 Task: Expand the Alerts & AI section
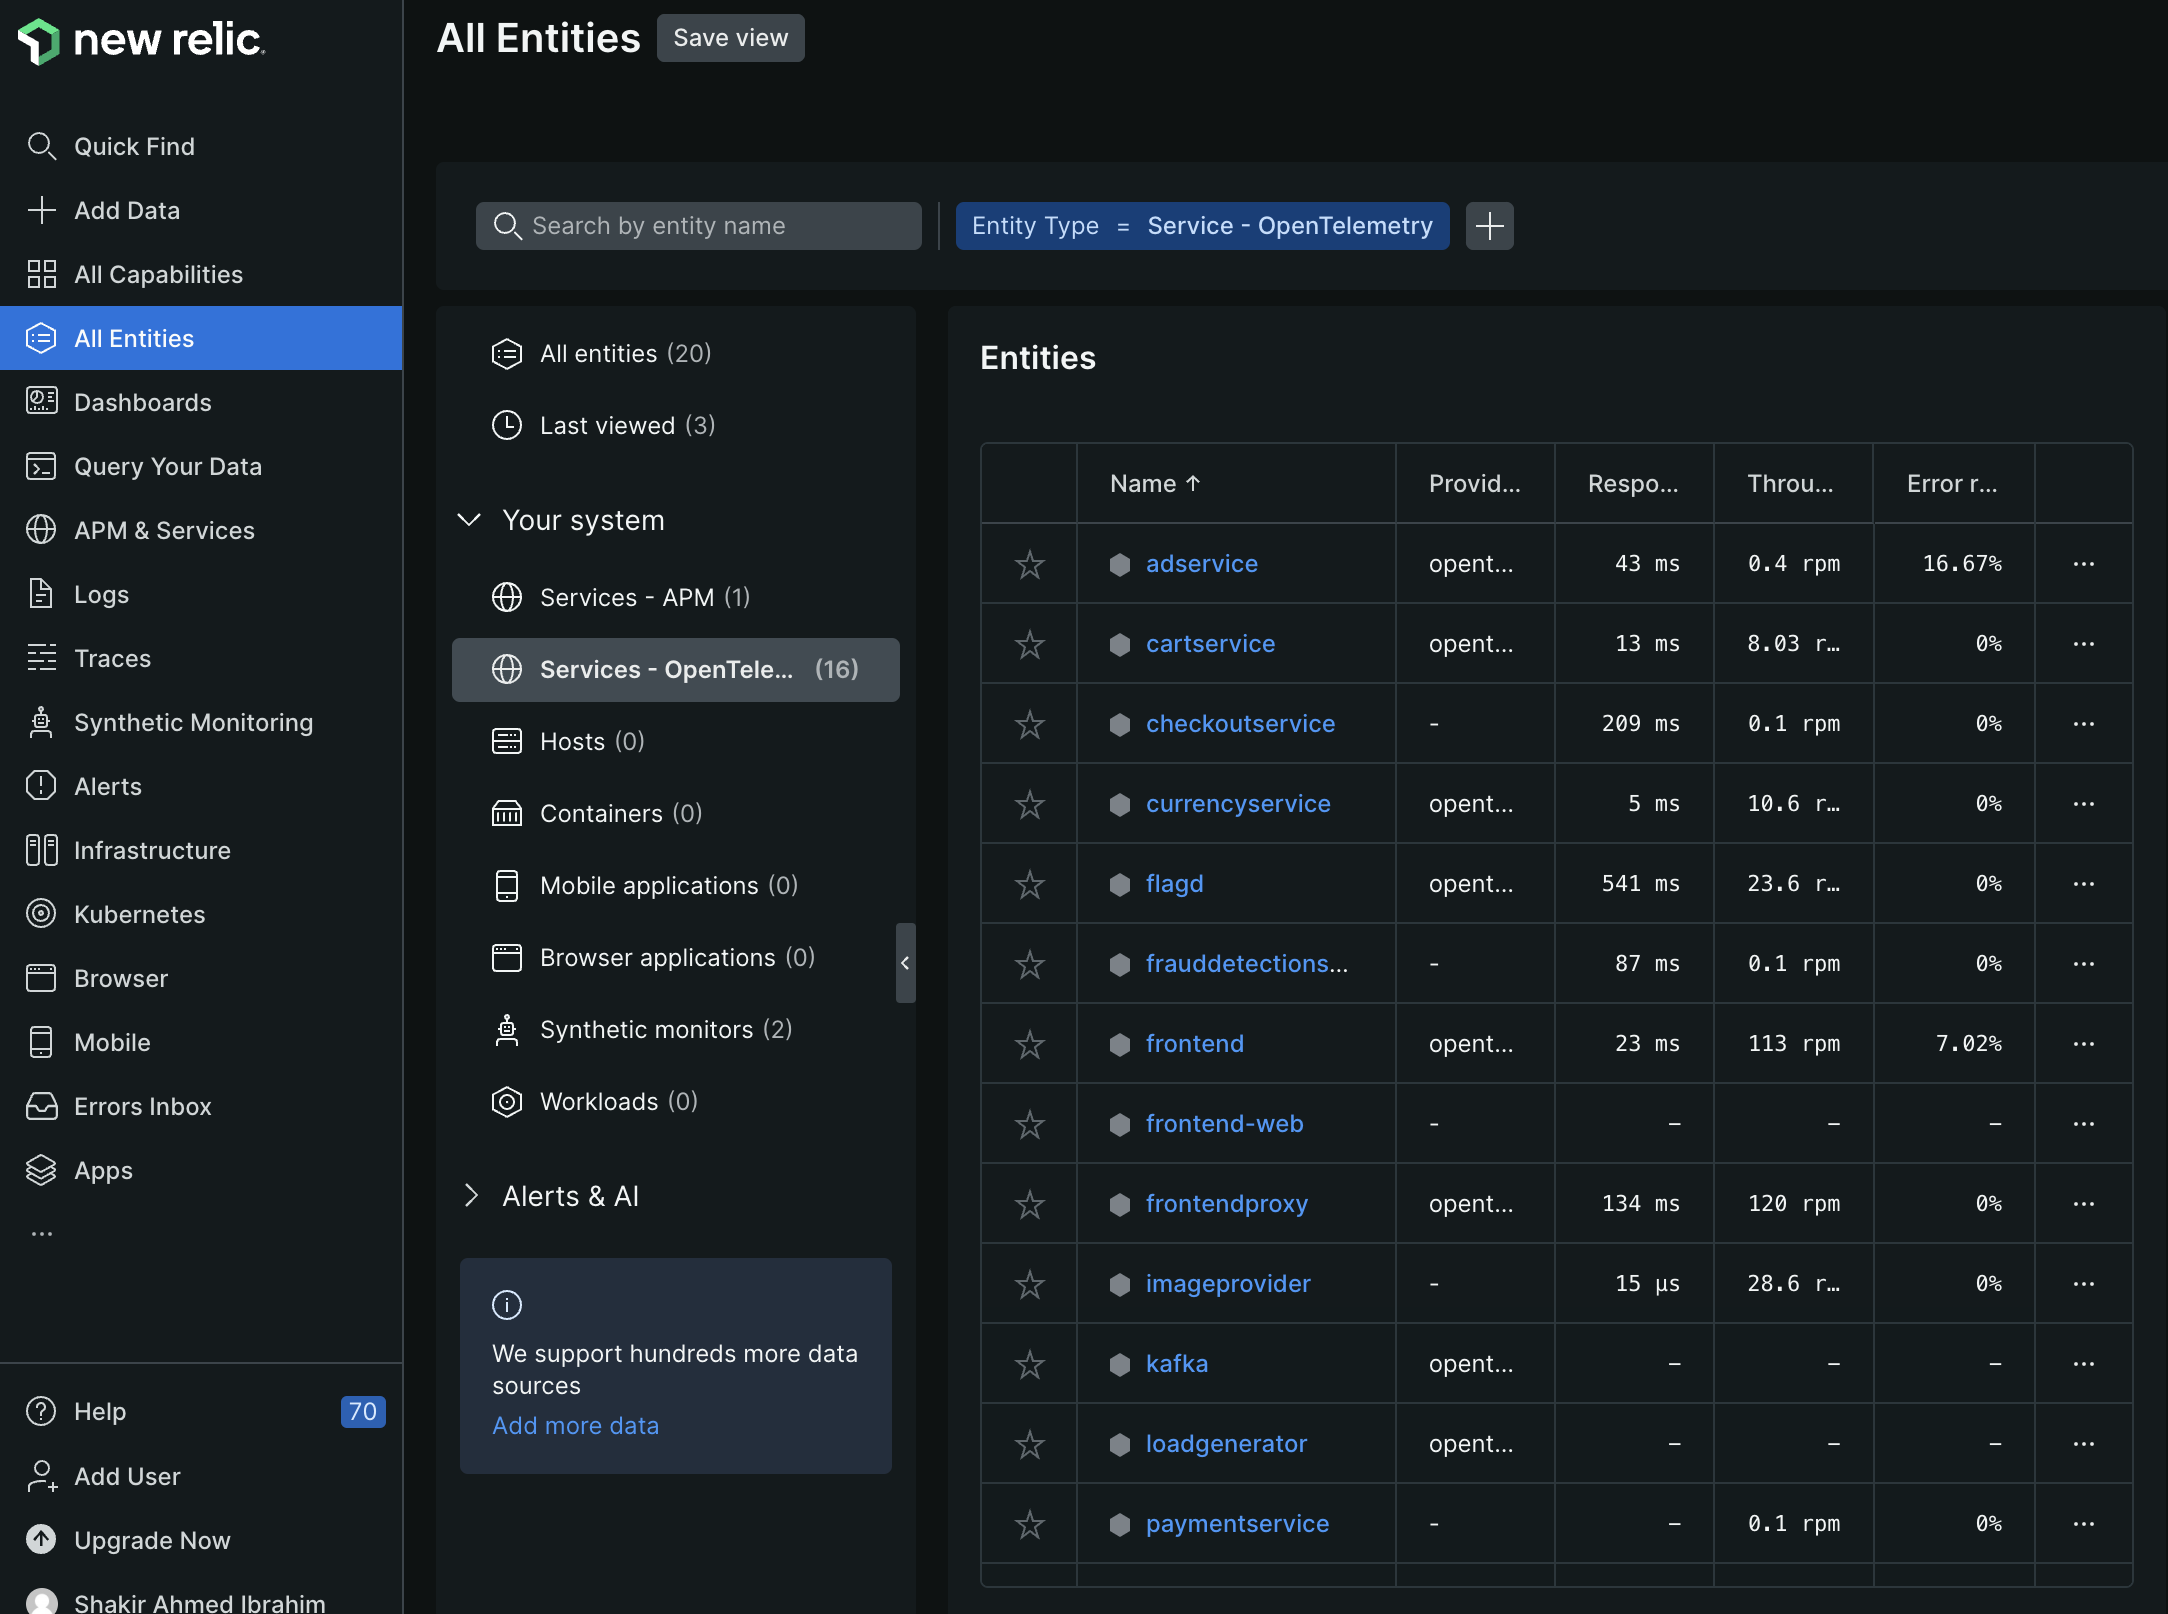tap(471, 1196)
